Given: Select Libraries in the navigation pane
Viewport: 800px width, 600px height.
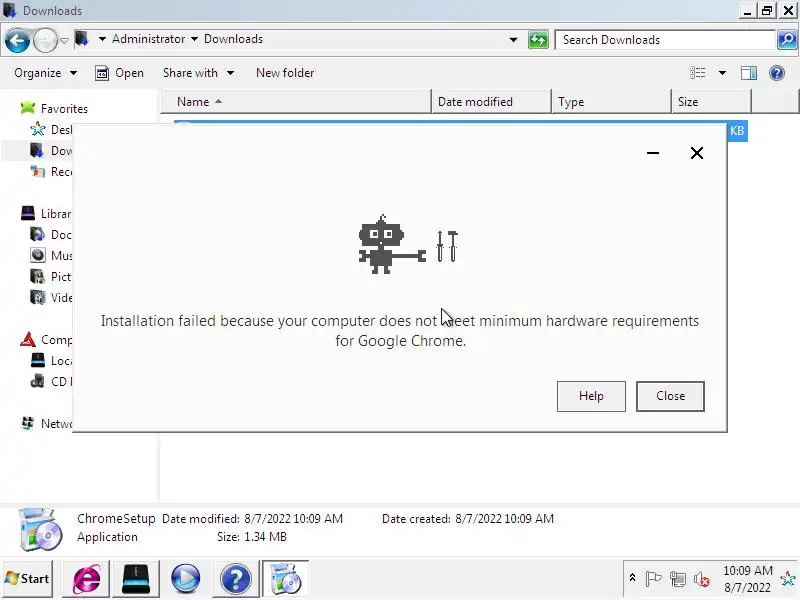Looking at the screenshot, I should pos(46,213).
